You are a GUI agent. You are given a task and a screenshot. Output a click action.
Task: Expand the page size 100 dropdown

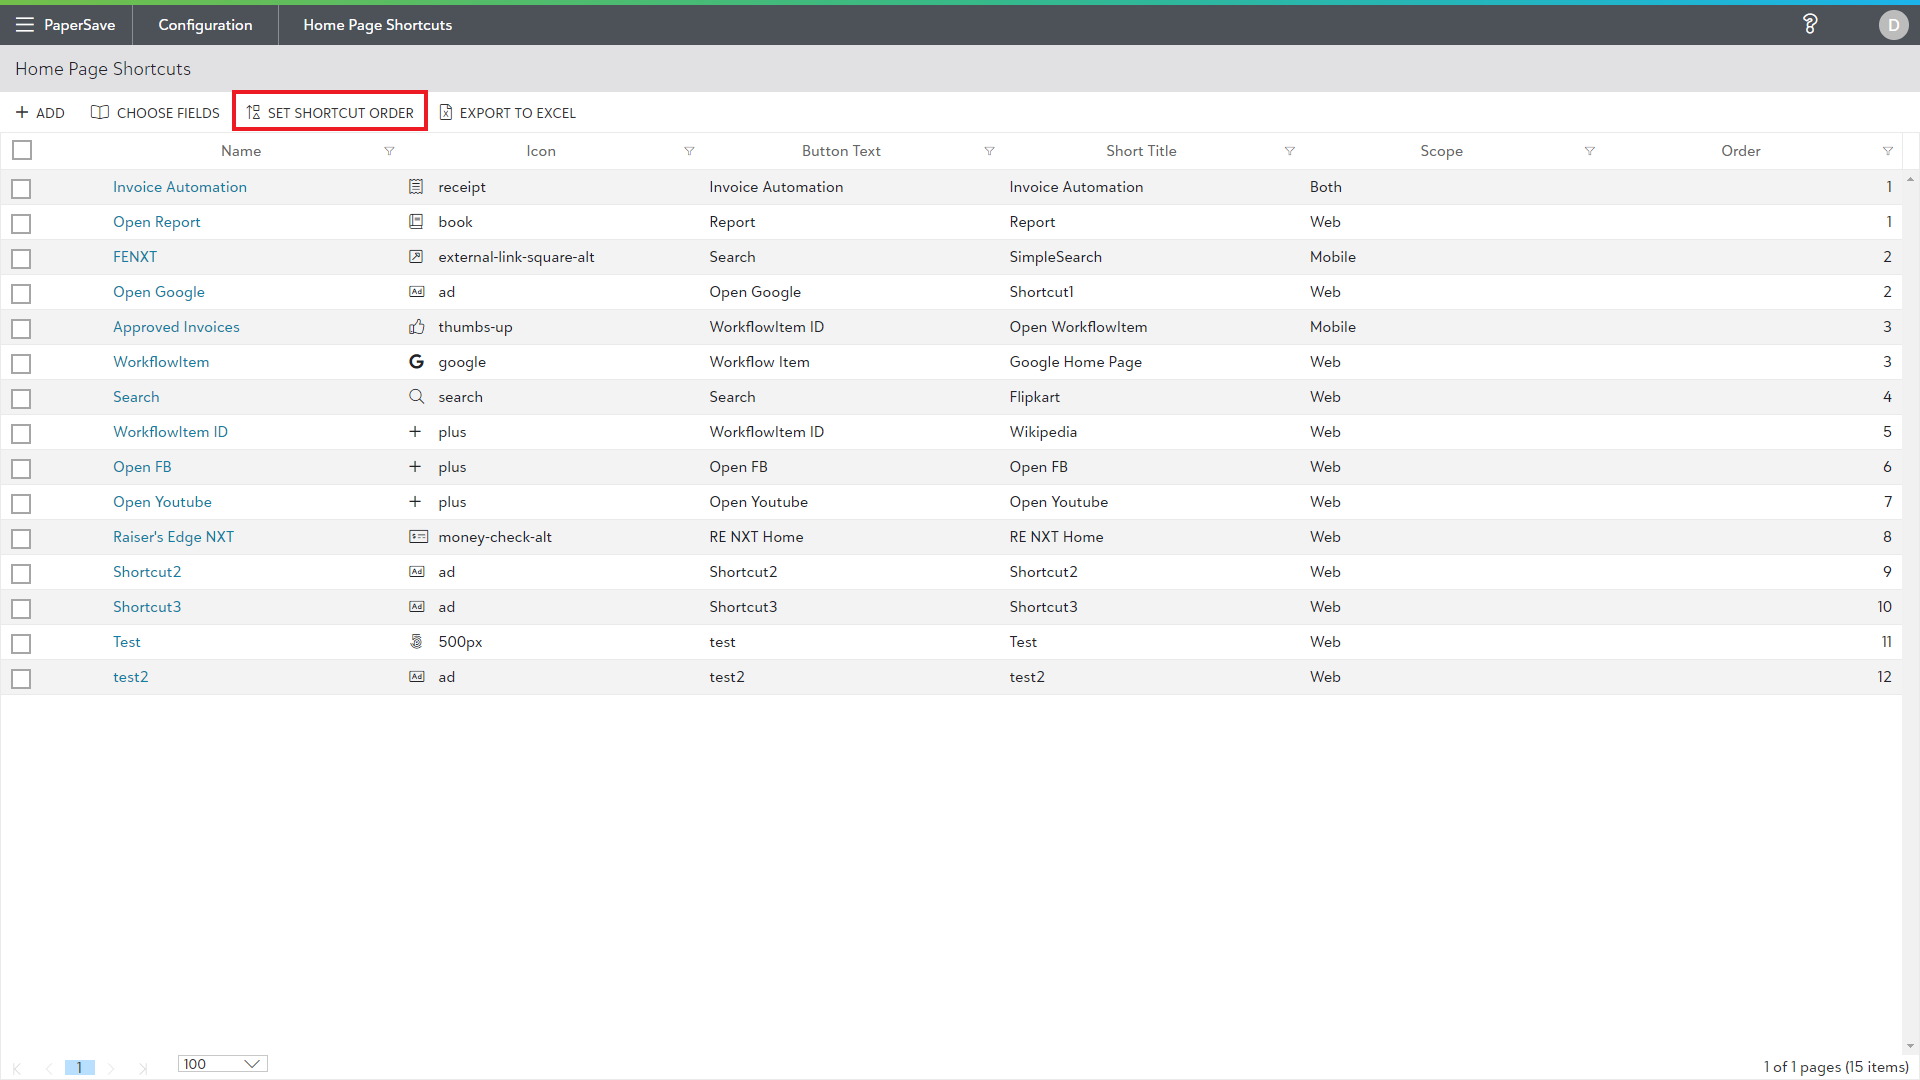tap(252, 1064)
